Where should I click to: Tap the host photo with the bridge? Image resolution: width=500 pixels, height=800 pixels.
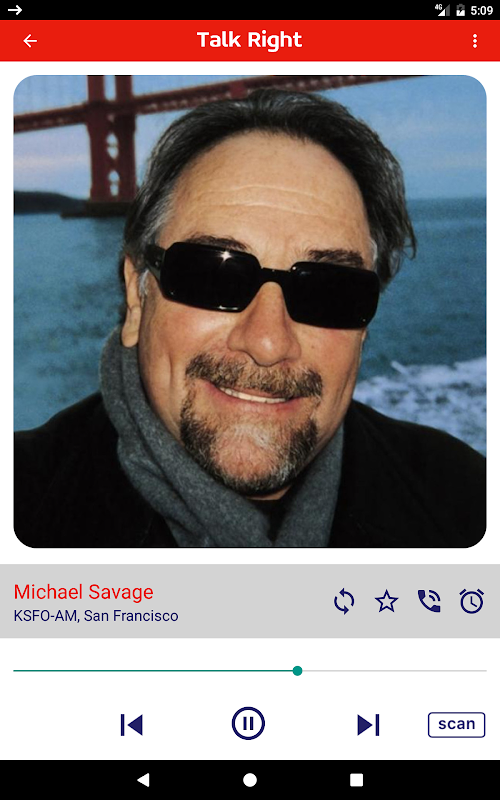(x=250, y=311)
